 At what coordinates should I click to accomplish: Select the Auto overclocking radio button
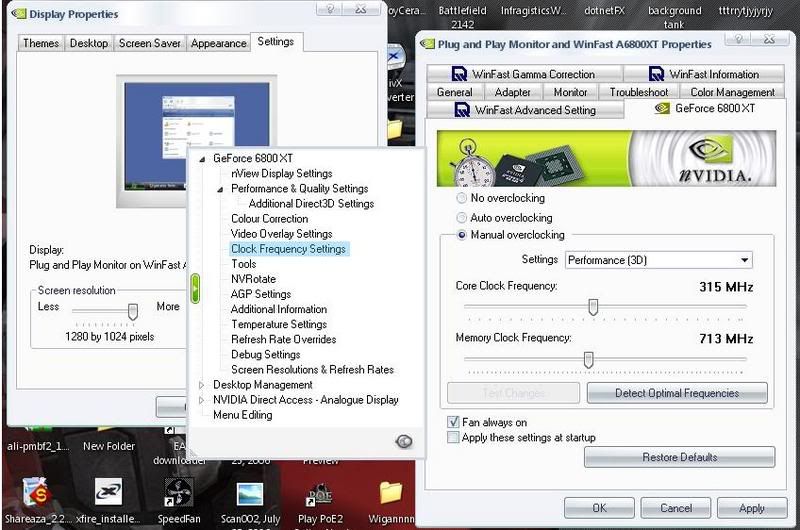(462, 218)
